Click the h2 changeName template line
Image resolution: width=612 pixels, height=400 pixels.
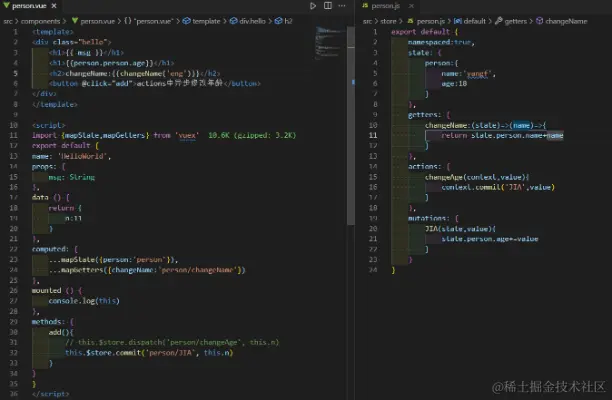134,73
